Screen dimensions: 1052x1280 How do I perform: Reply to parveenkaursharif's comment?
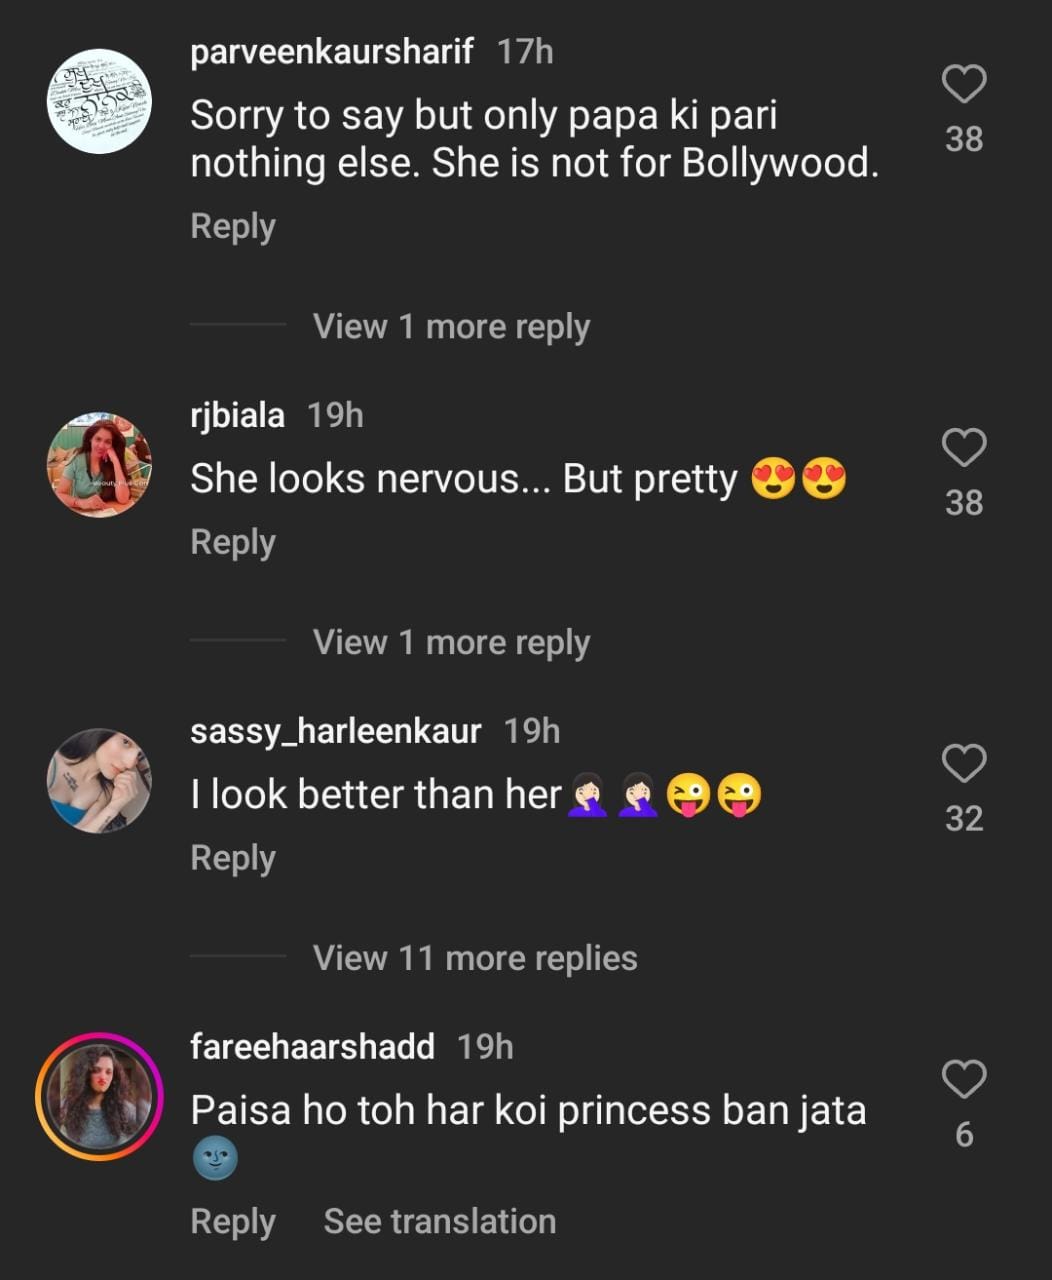(x=233, y=227)
